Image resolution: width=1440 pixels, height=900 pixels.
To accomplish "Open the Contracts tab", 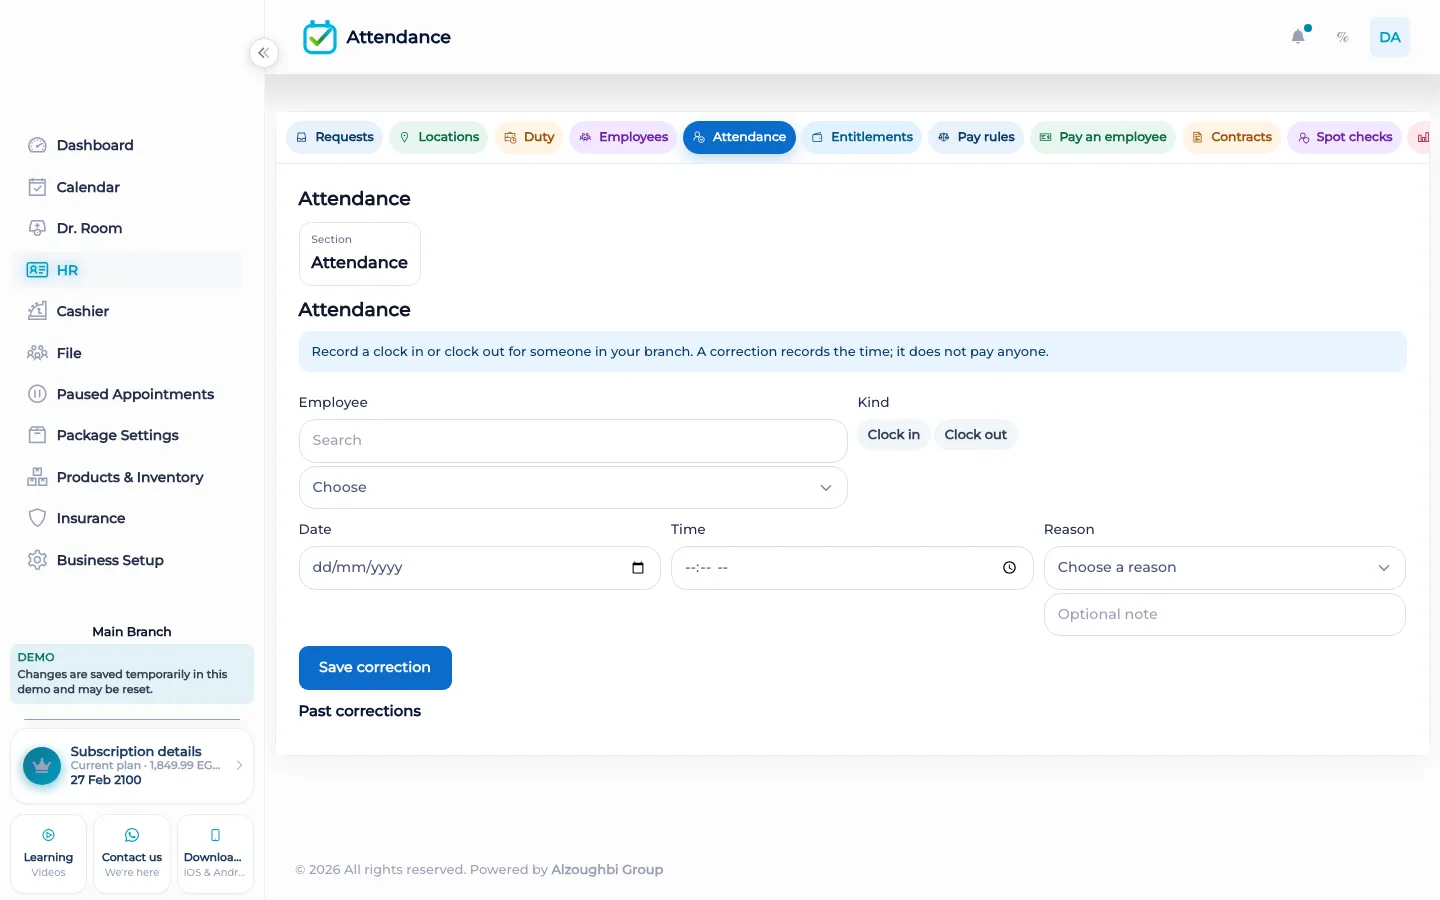I will coord(1231,137).
